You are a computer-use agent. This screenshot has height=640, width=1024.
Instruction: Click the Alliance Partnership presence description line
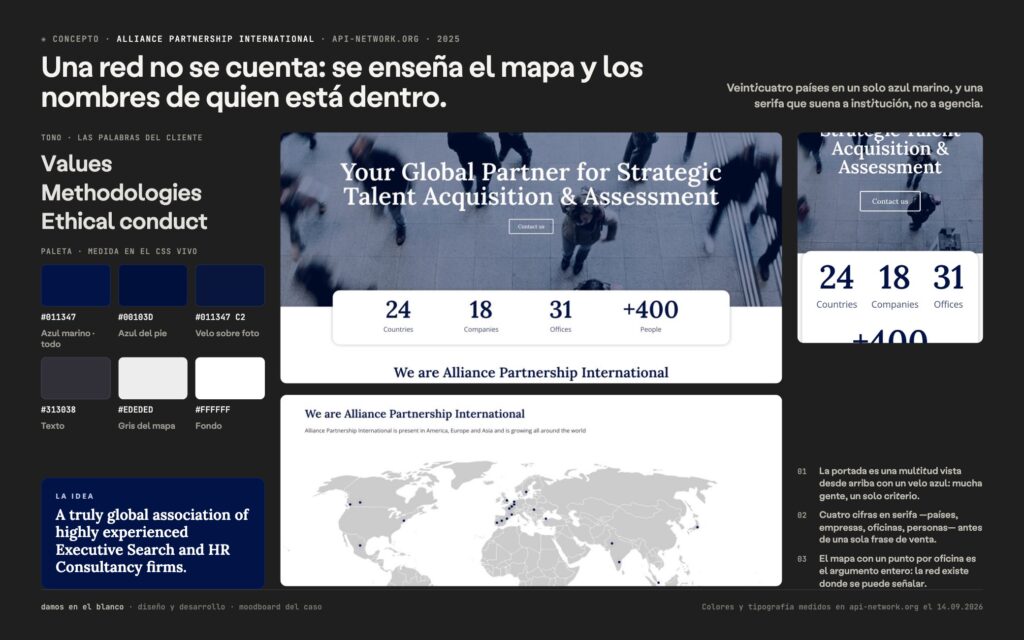click(x=445, y=431)
